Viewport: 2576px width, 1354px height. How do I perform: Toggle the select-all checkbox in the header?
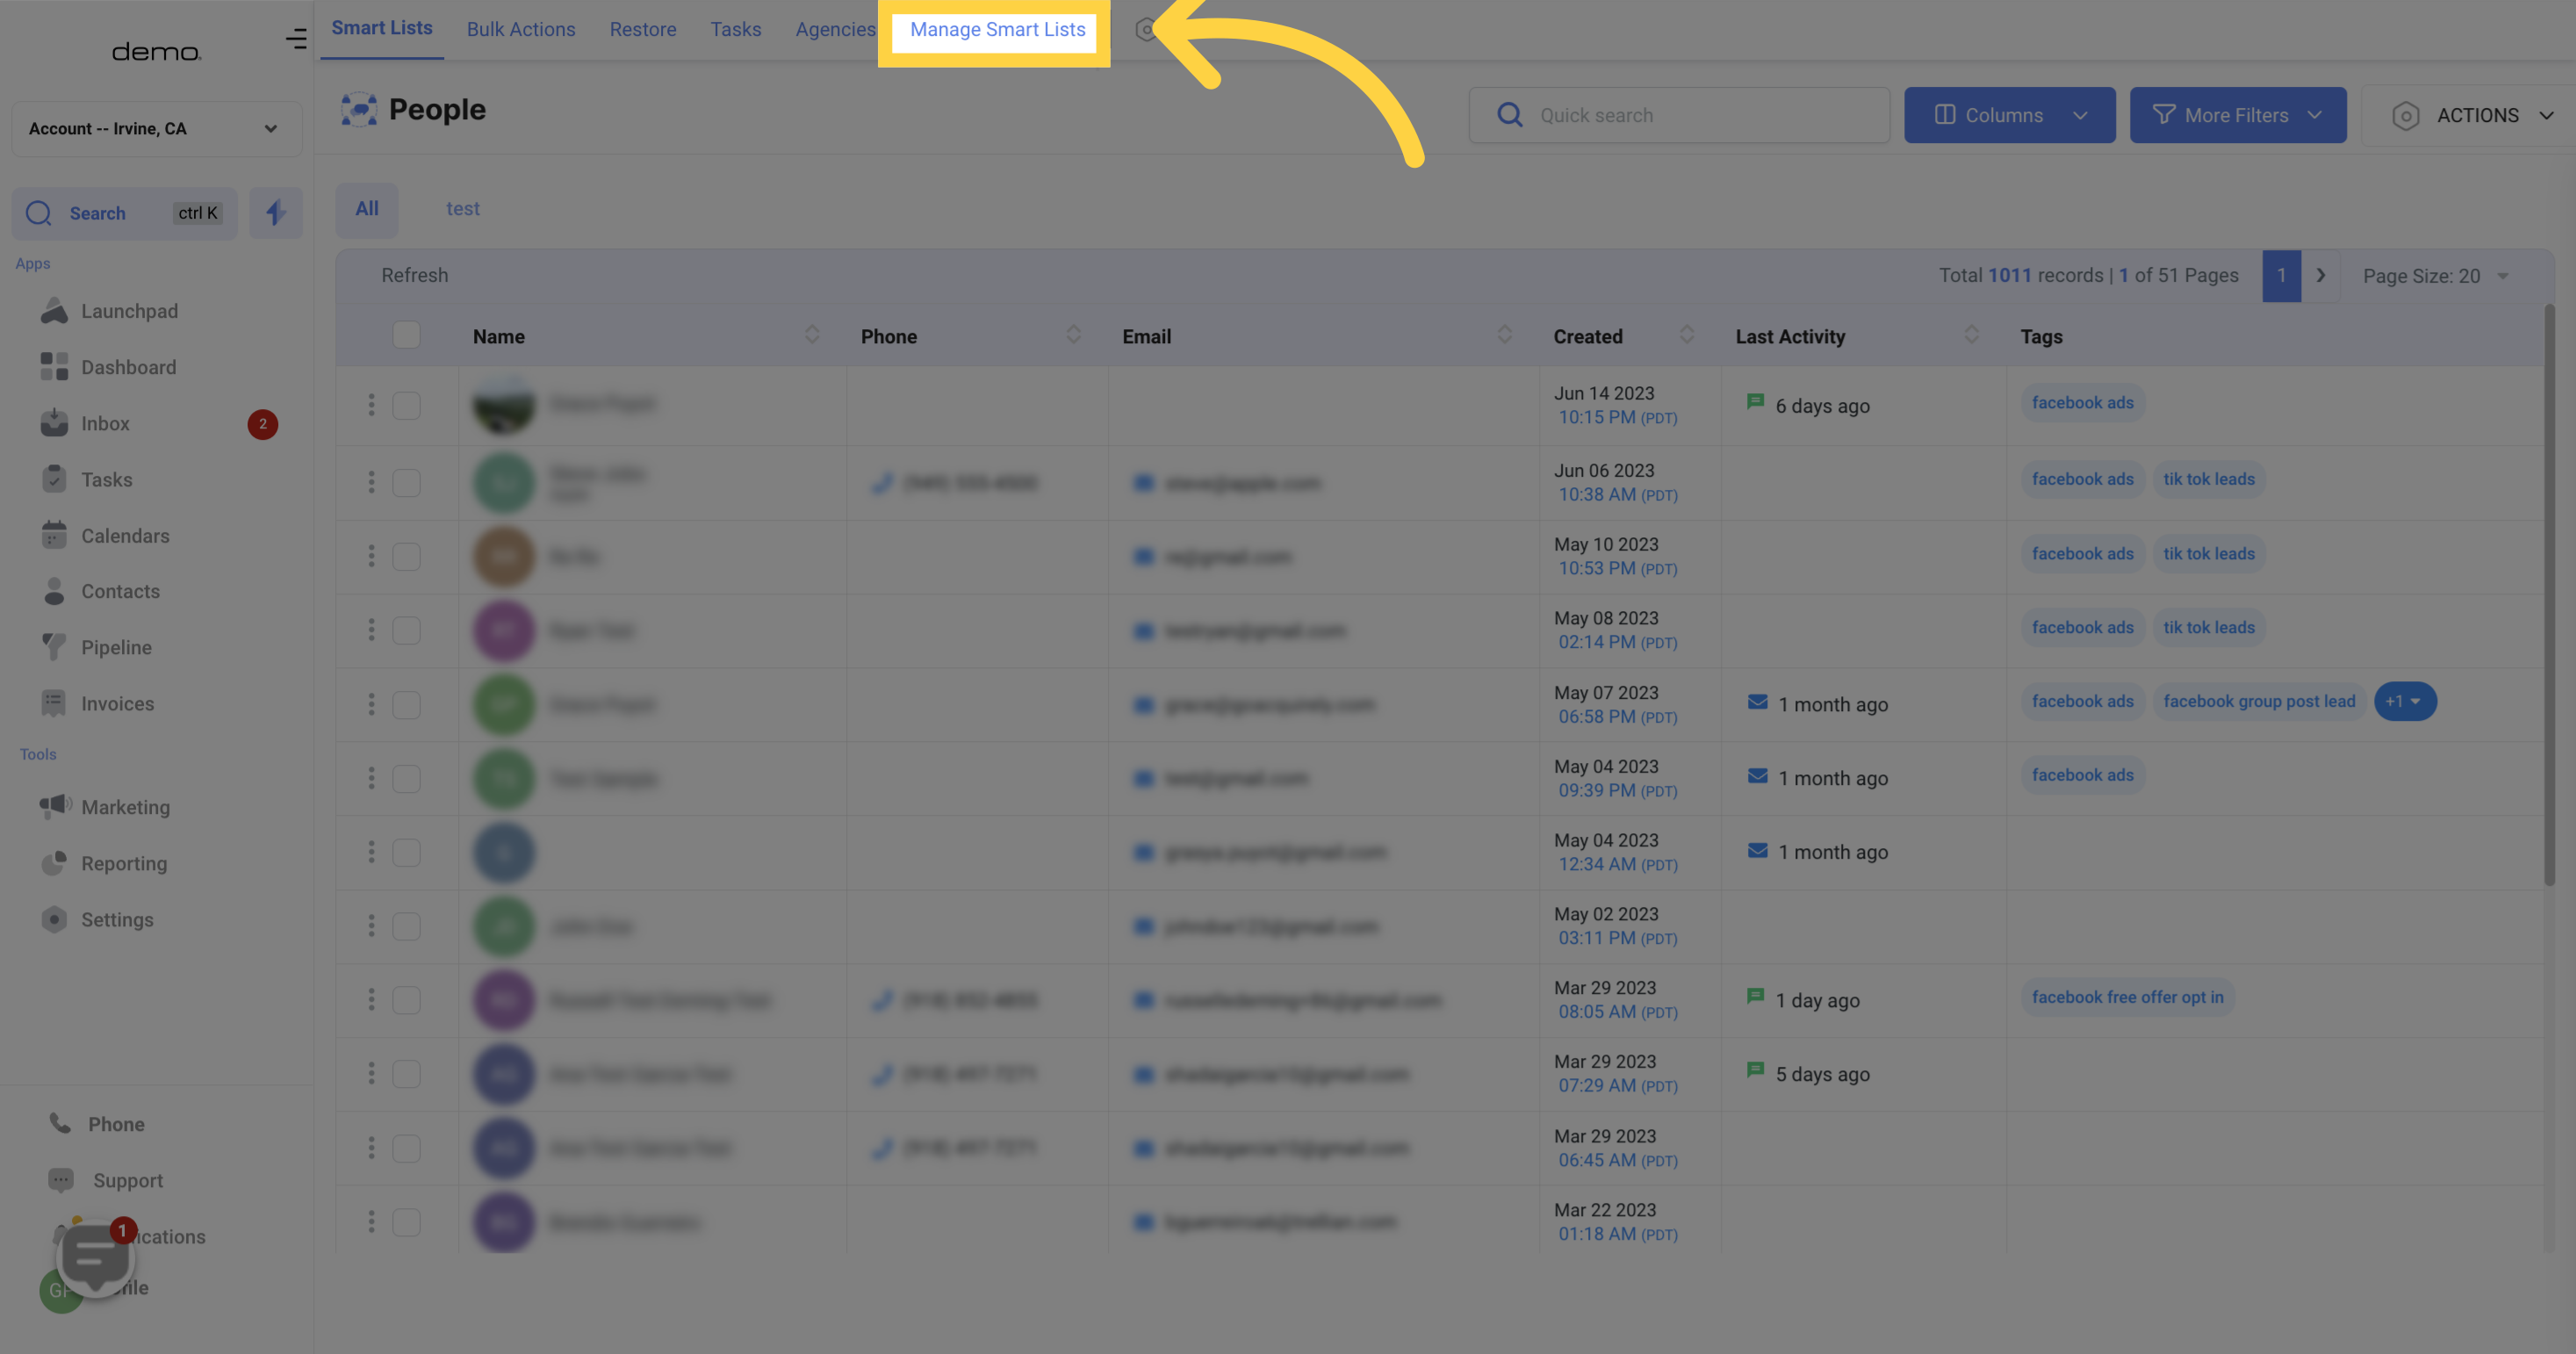click(406, 335)
